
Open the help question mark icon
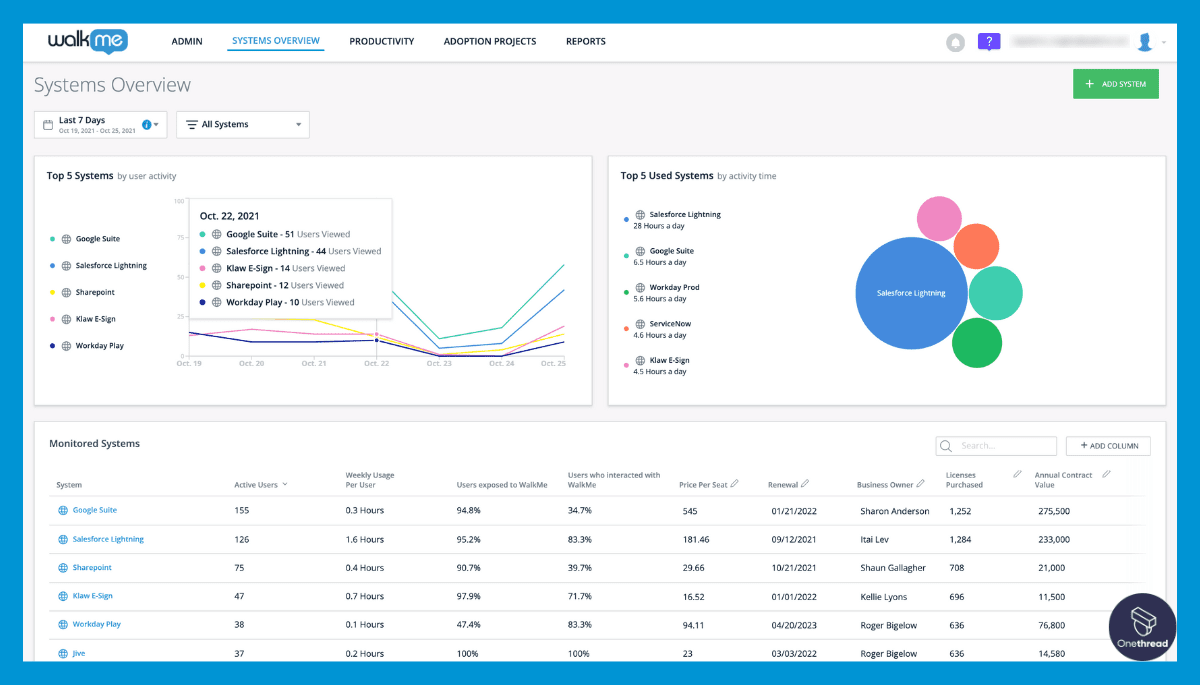pyautogui.click(x=989, y=41)
